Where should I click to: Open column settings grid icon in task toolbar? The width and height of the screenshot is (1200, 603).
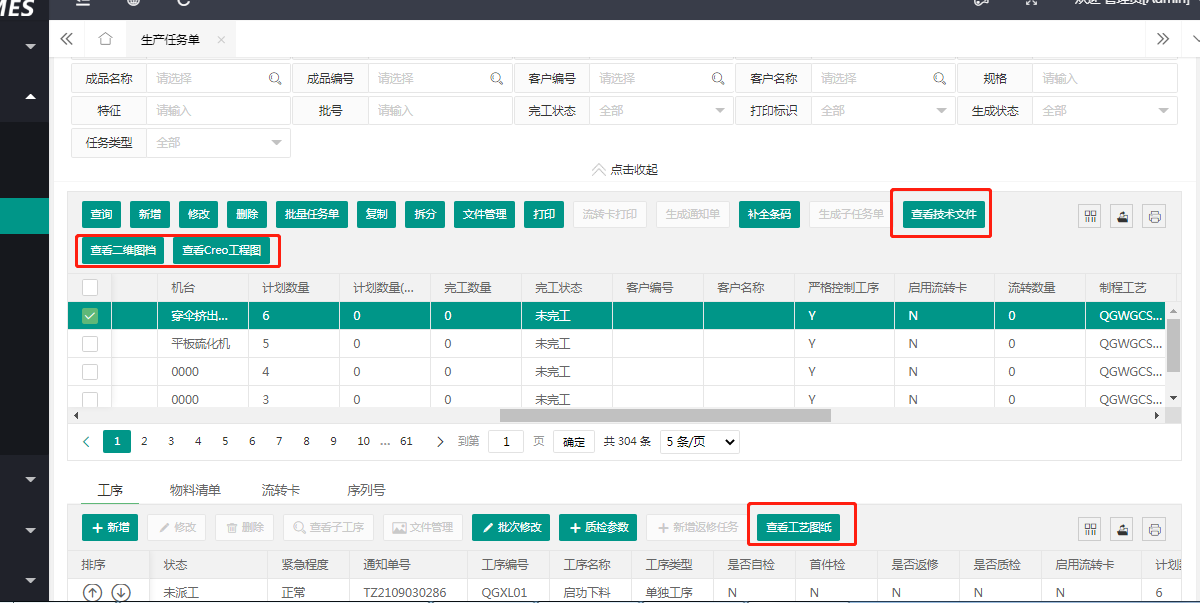click(x=1090, y=217)
